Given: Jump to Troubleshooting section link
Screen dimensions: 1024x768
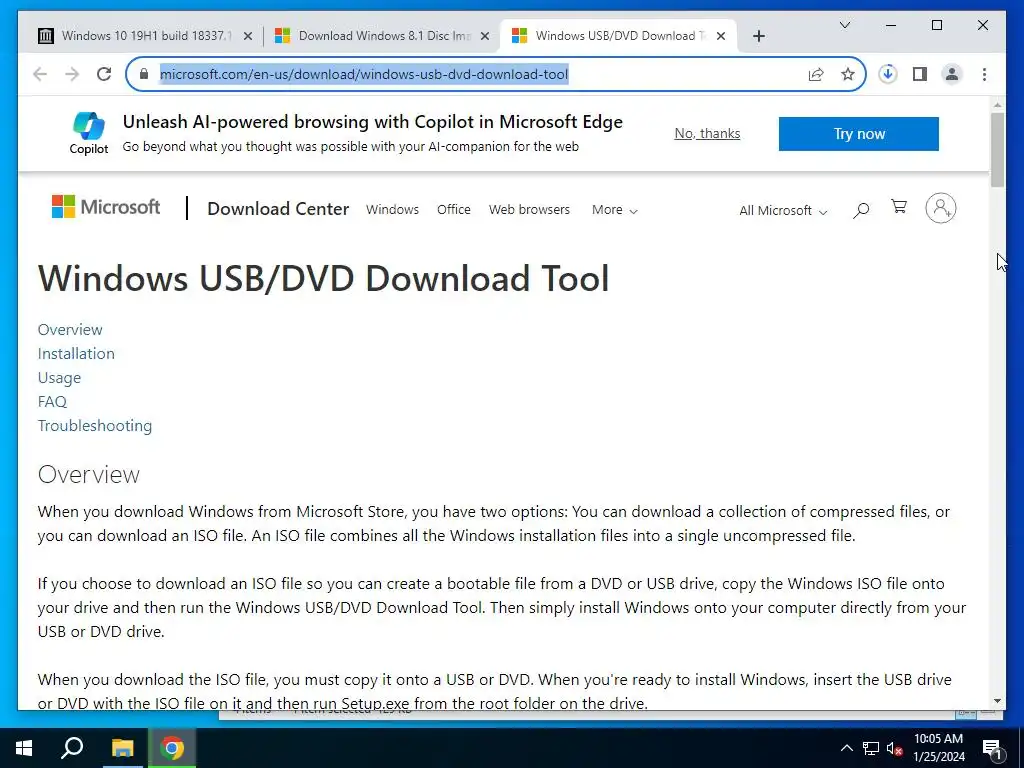Looking at the screenshot, I should click(x=95, y=426).
